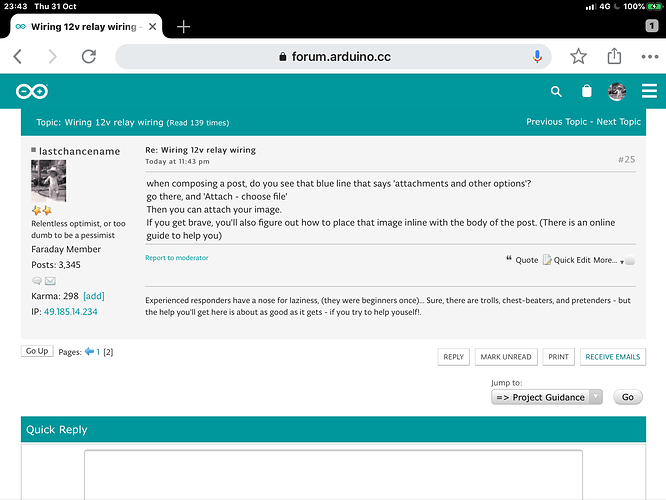Click the Go Up button
The image size is (666, 500).
[37, 351]
